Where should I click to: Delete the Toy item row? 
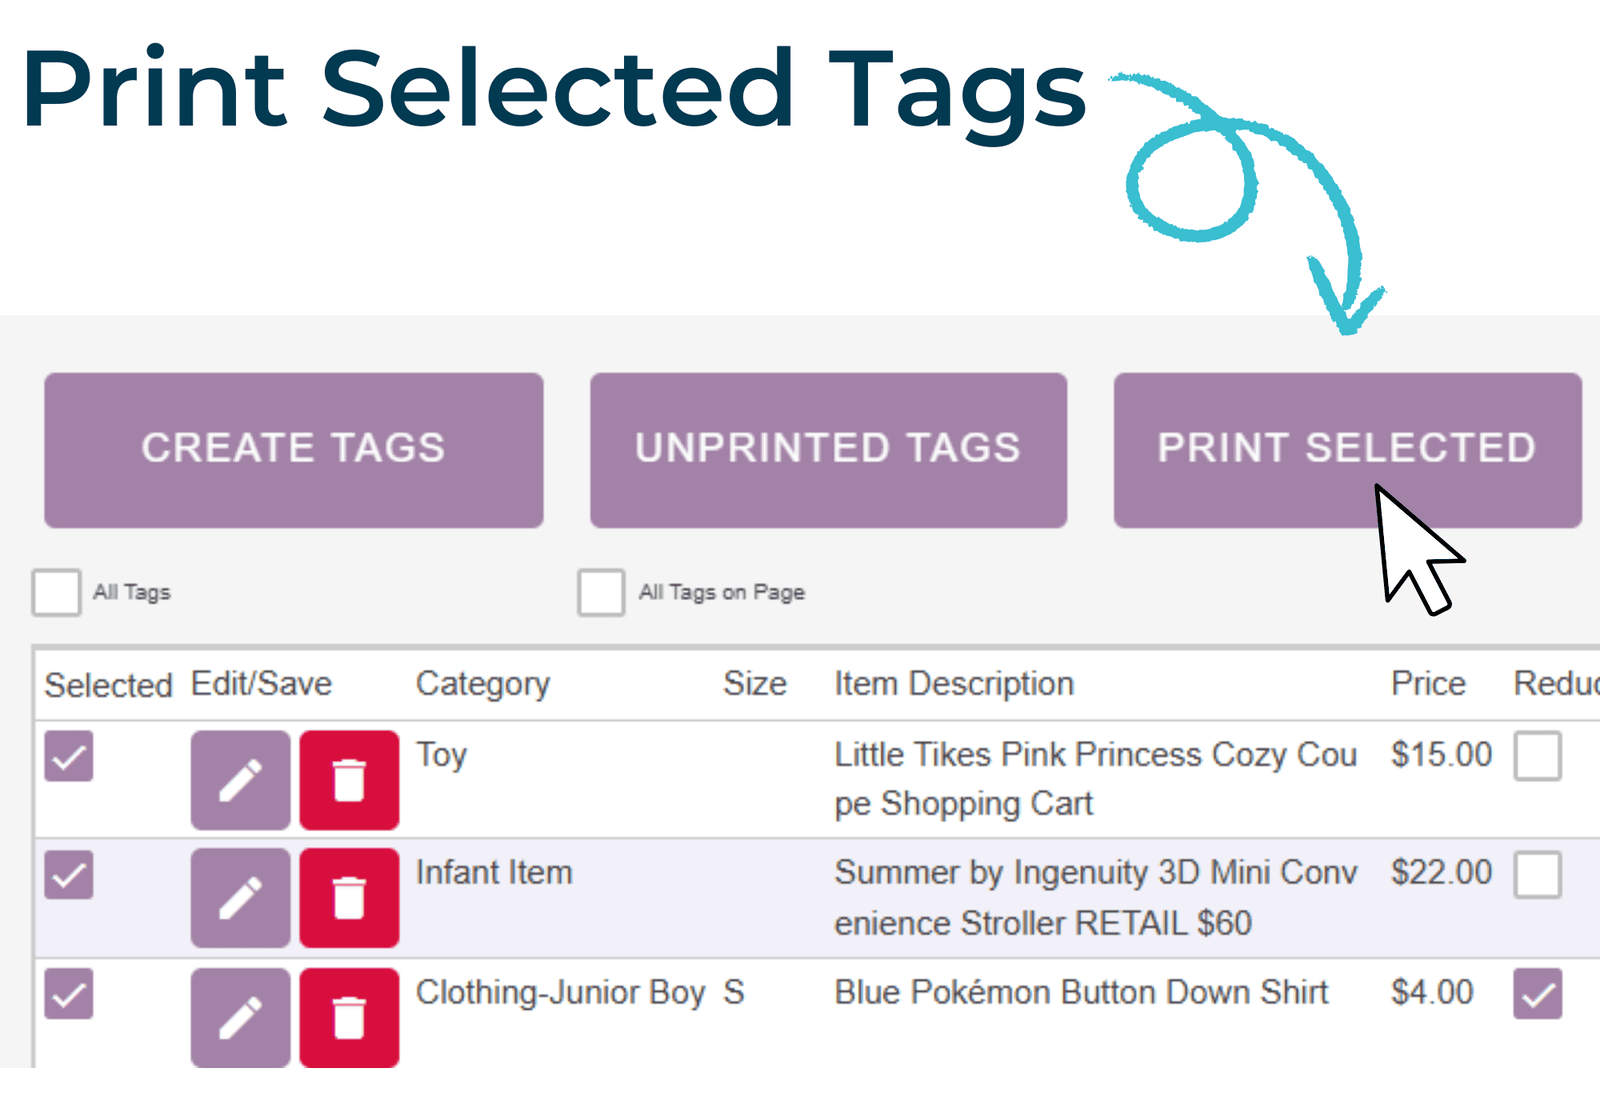(349, 780)
